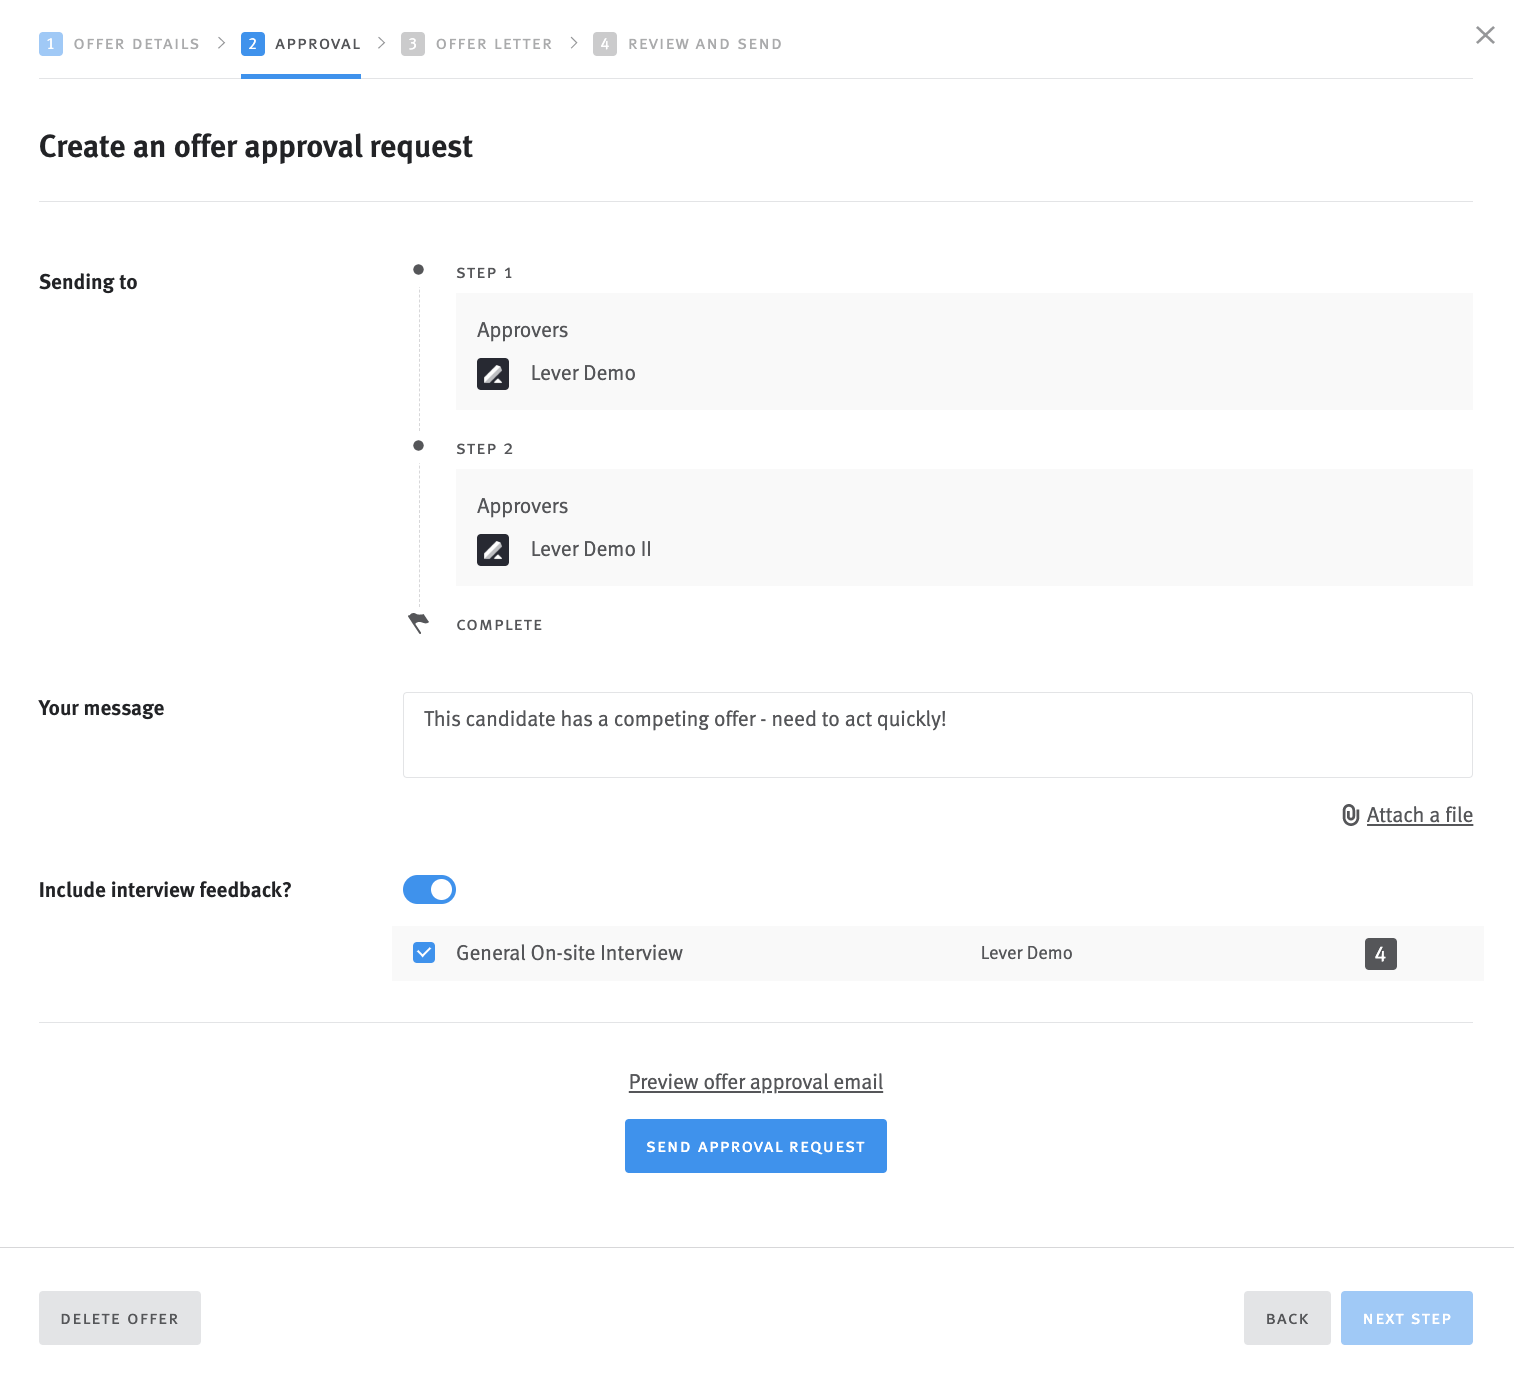Screen dimensions: 1514x1378
Task: Click the chevron after Offer Details
Action: click(x=222, y=43)
